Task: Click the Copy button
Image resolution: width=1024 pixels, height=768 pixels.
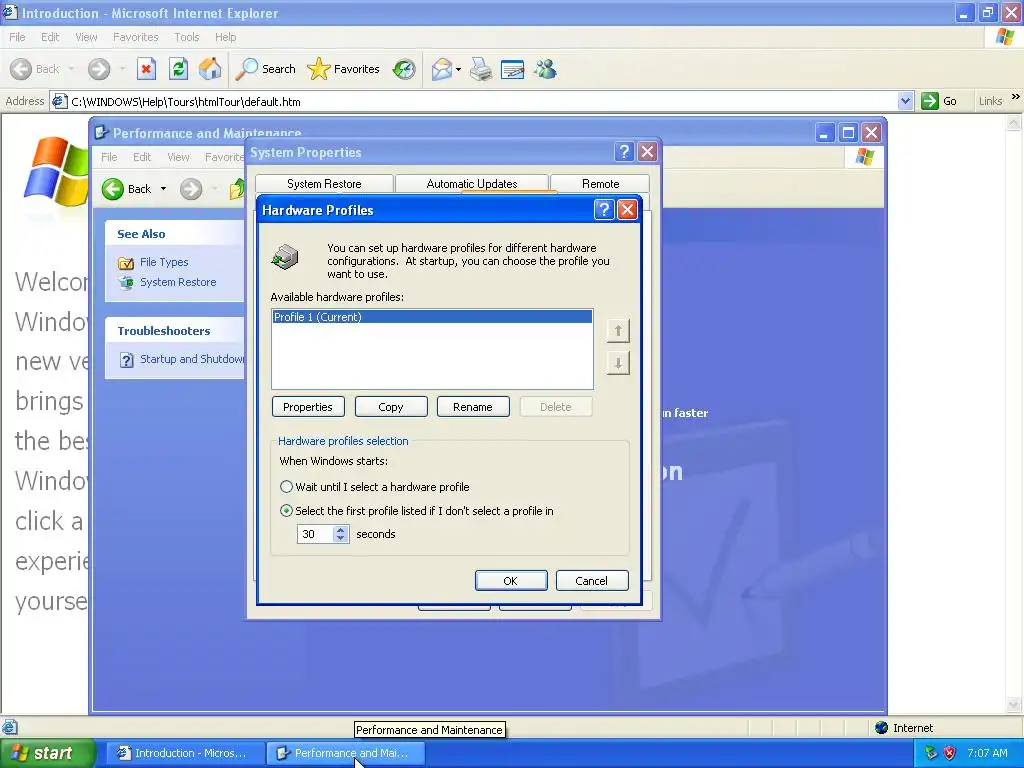Action: [x=391, y=407]
